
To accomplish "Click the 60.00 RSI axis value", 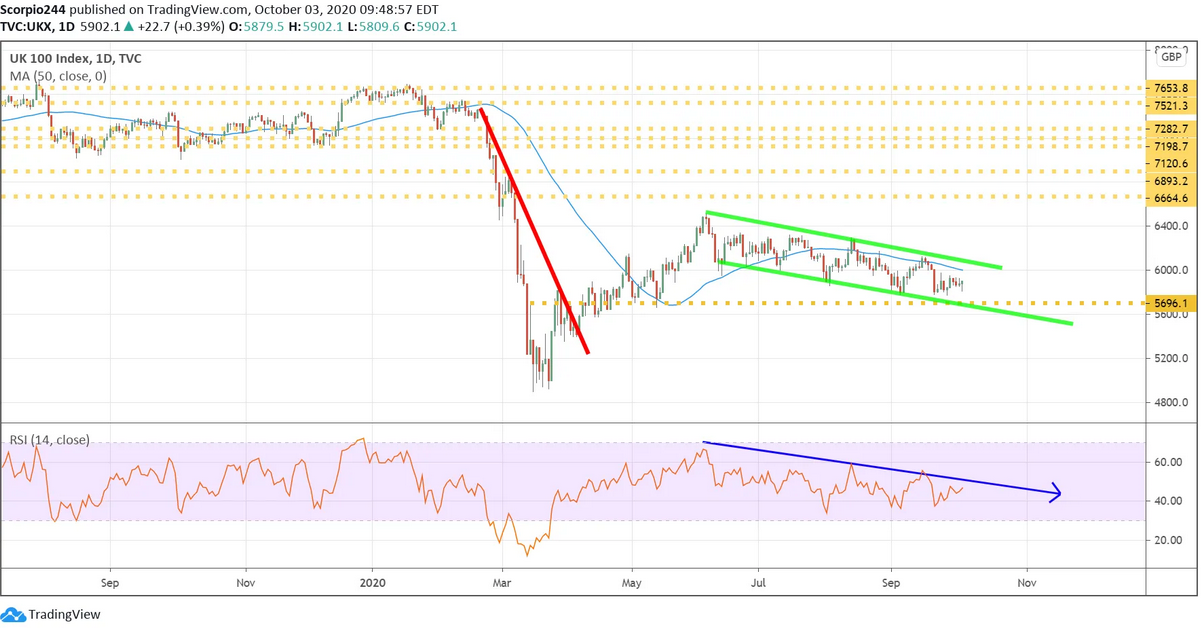I will point(1166,462).
